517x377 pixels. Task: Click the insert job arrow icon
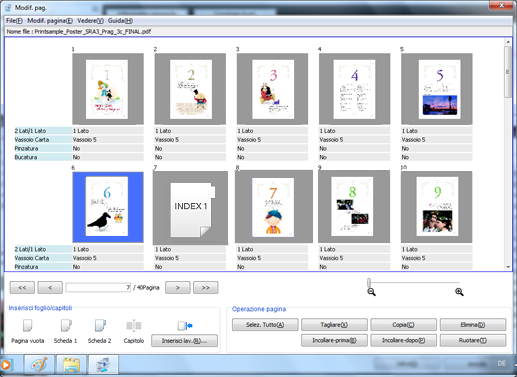click(185, 326)
